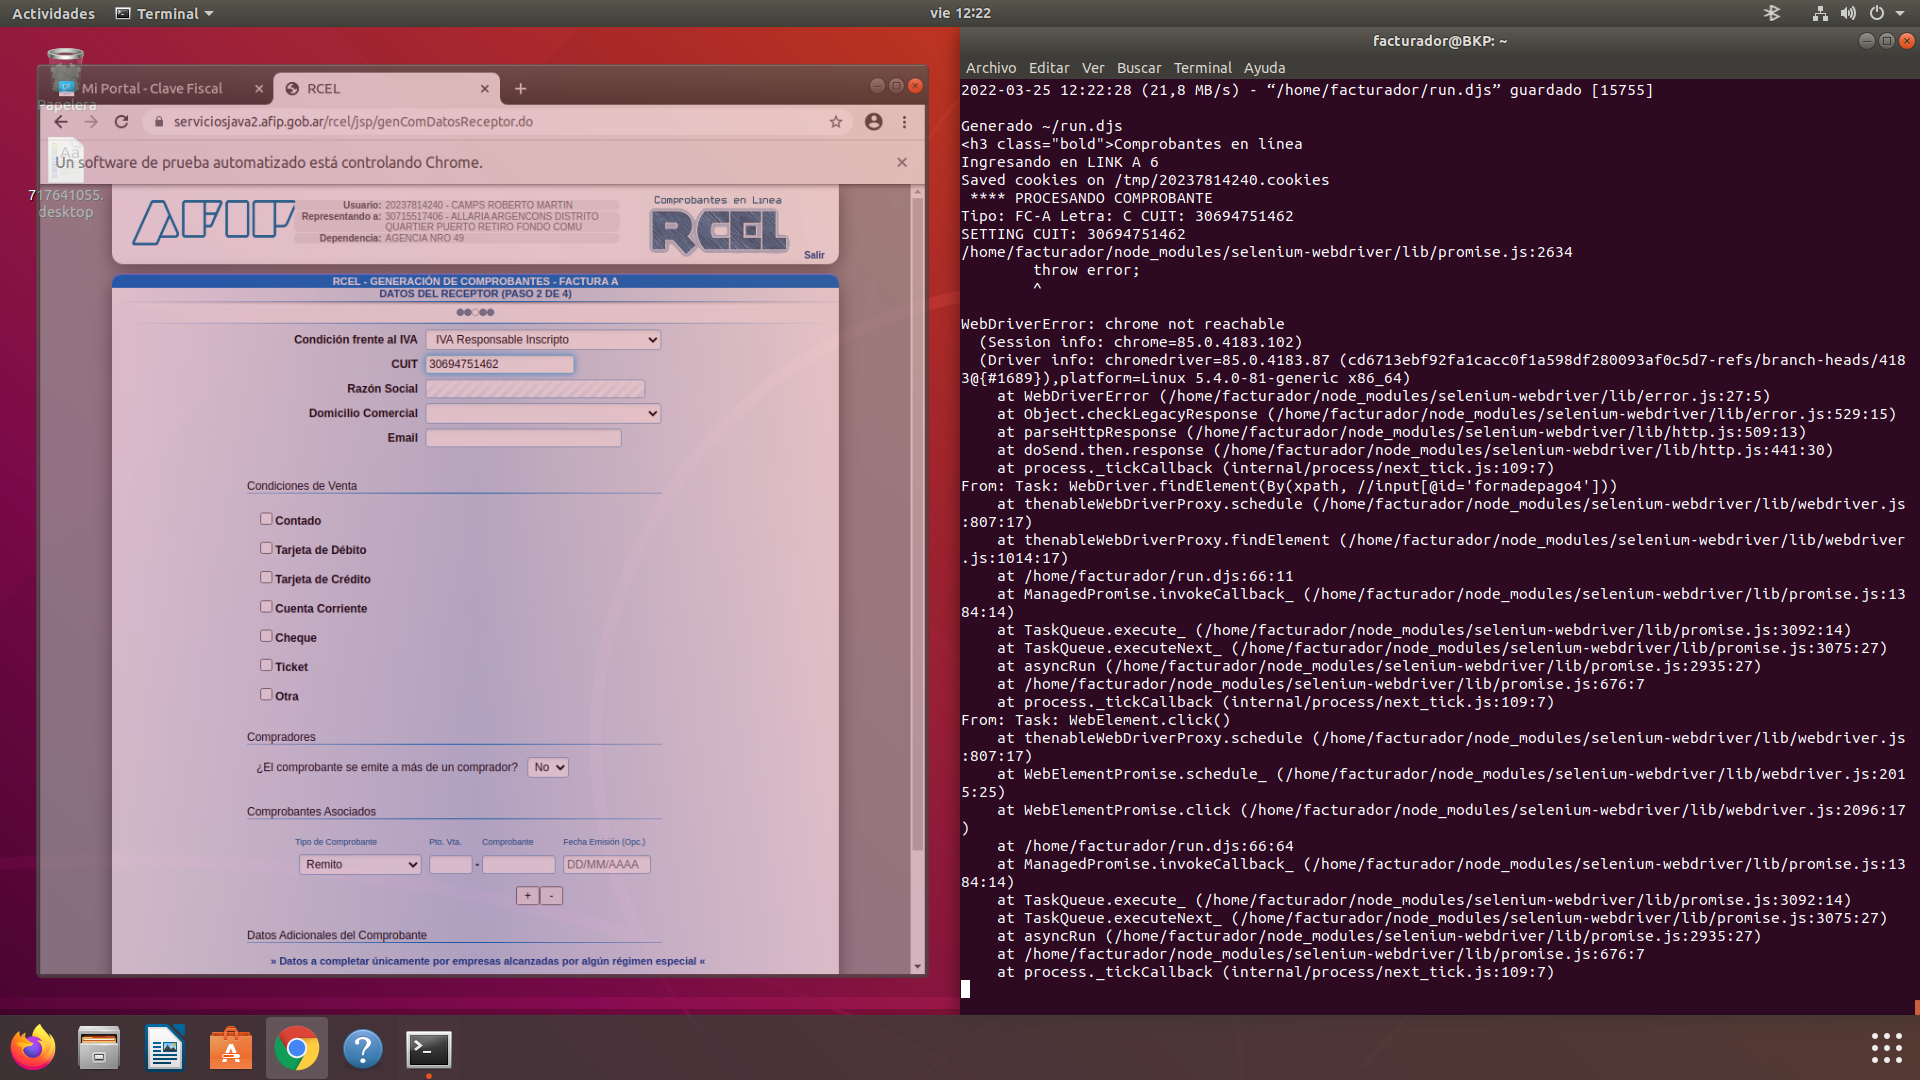Image resolution: width=1920 pixels, height=1080 pixels.
Task: Open the Condición frente al IVA dropdown
Action: [x=543, y=340]
